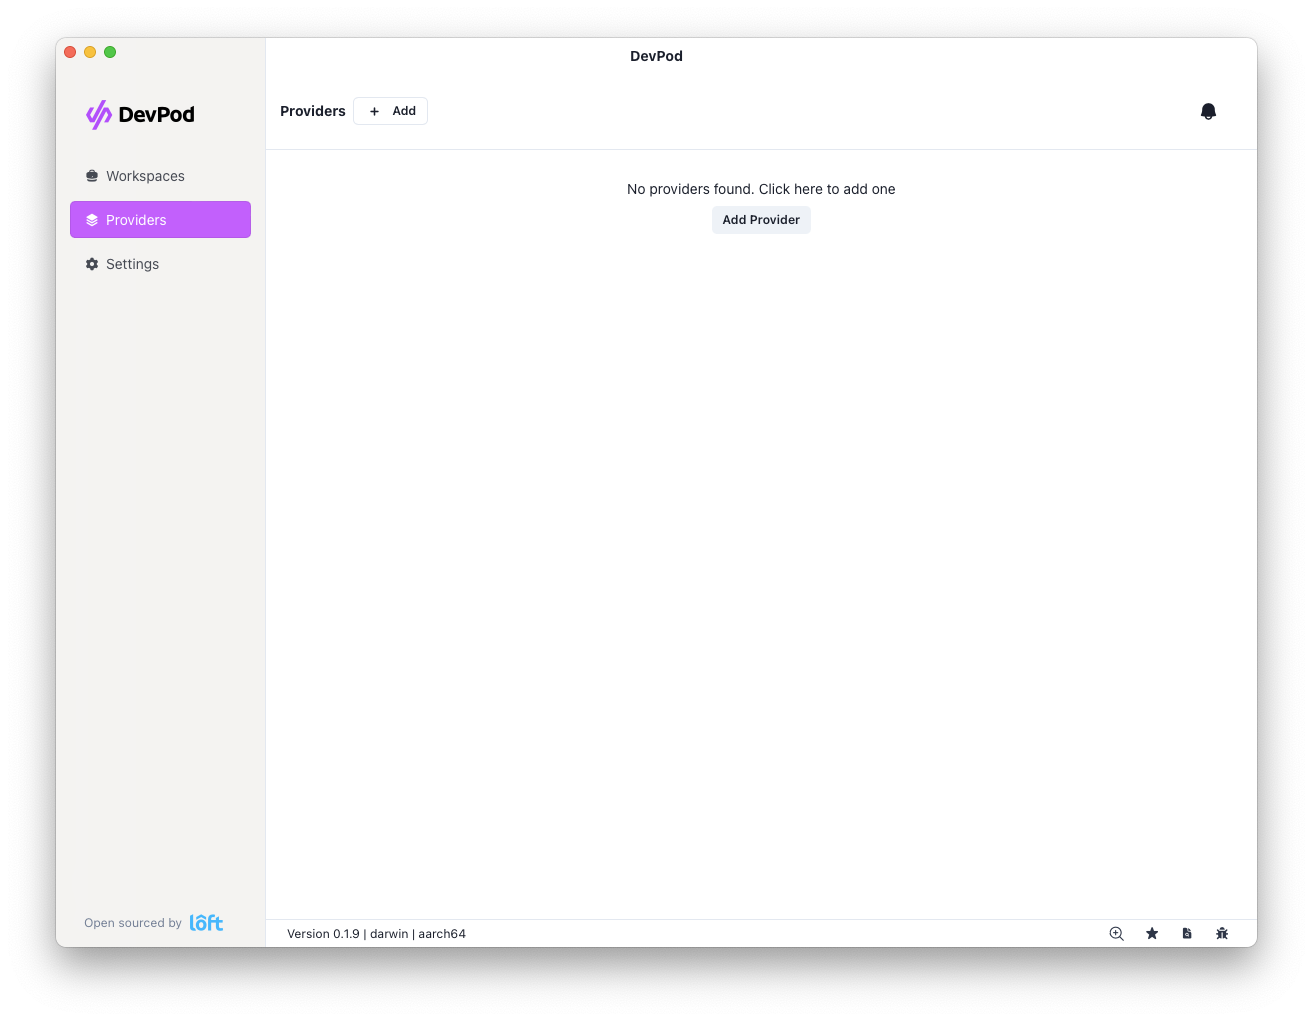Click the Providers layers icon
1313x1021 pixels.
[92, 220]
